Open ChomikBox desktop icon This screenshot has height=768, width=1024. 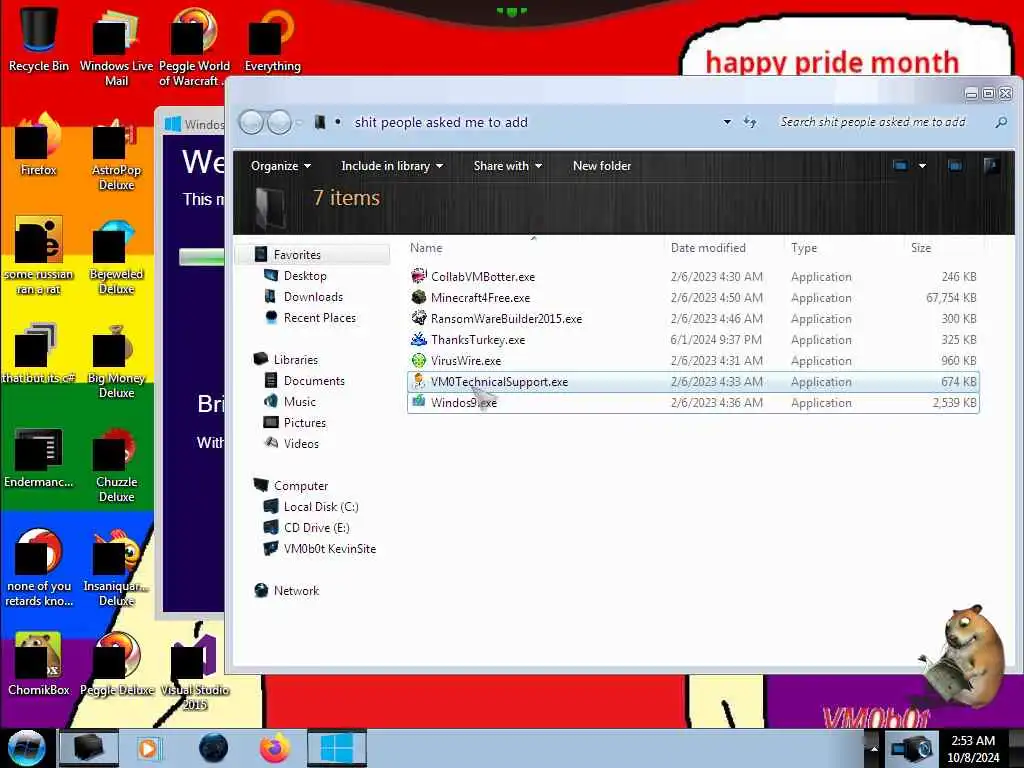point(38,663)
